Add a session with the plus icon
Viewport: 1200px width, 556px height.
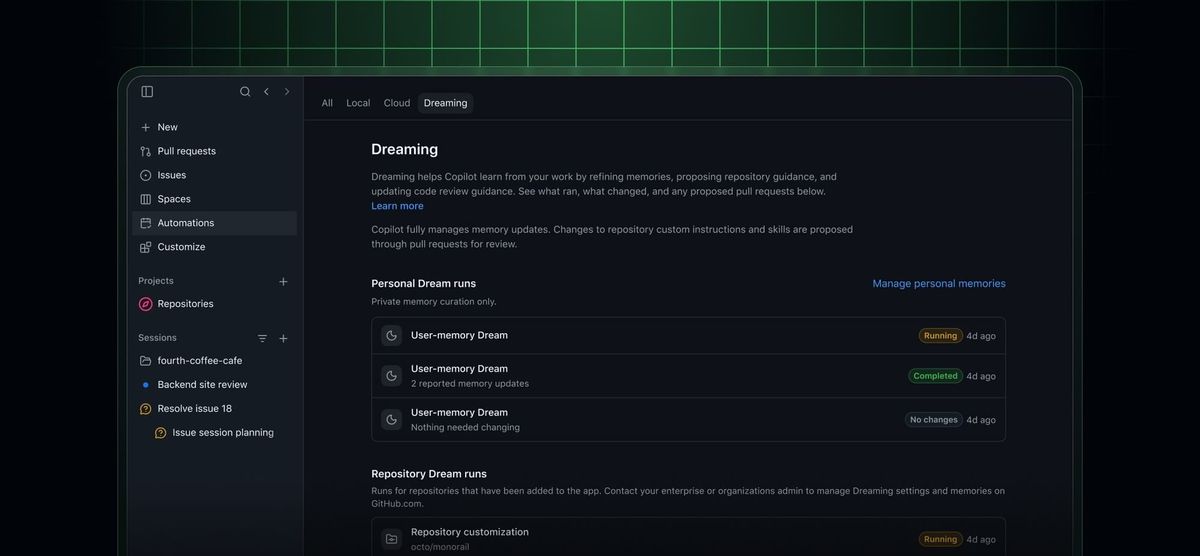[283, 338]
